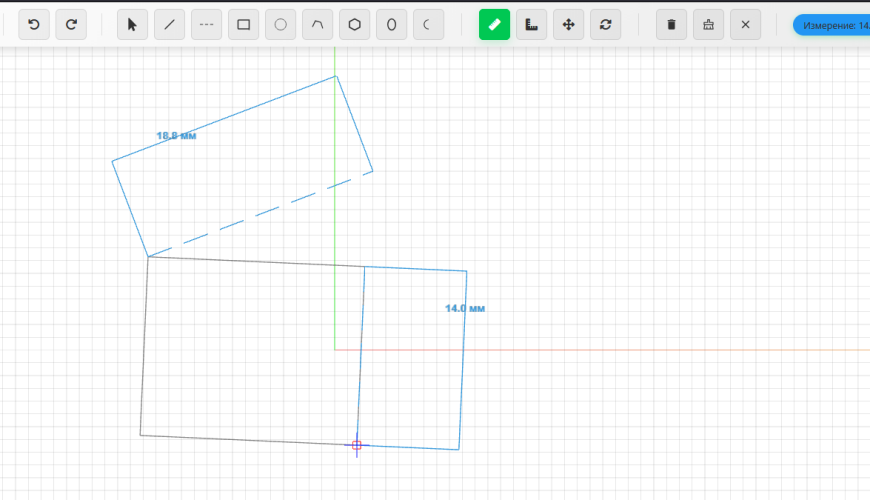
Task: Choose the solid line drawing tool
Action: 170,24
